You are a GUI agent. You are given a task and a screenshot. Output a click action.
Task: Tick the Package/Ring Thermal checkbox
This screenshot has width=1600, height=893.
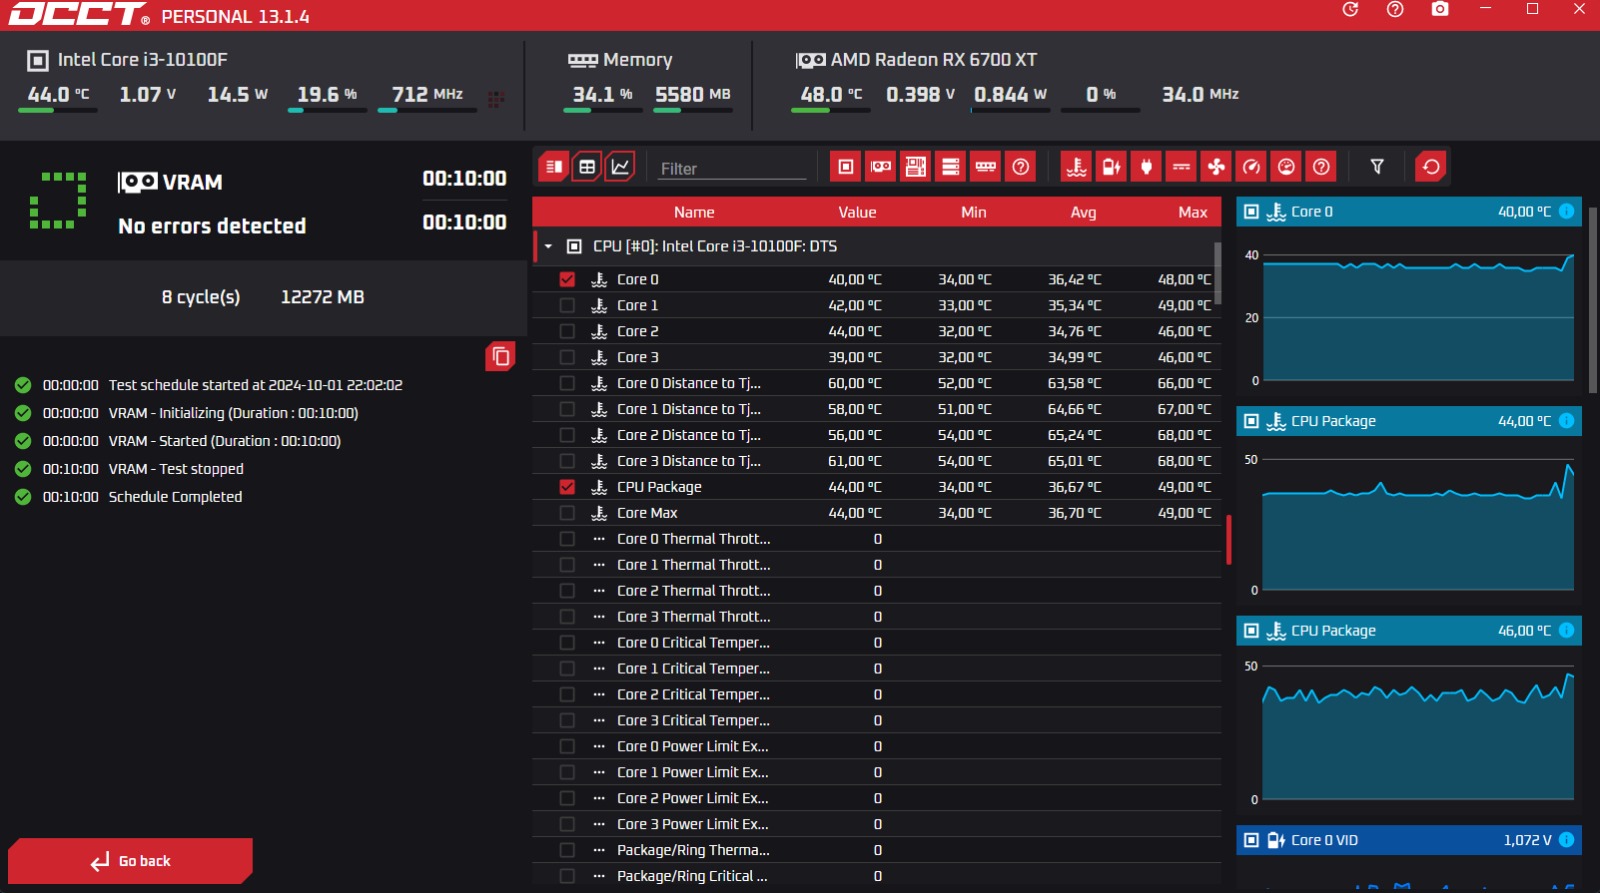tap(567, 850)
